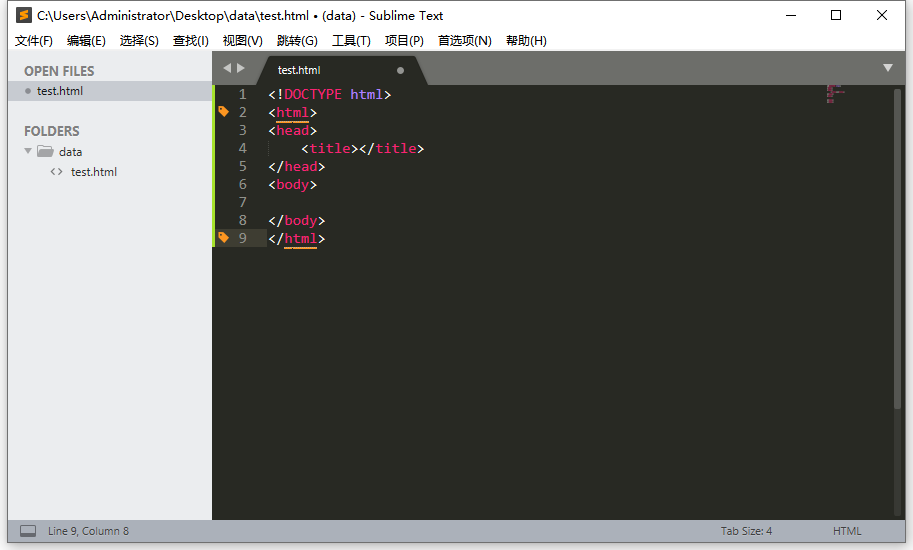Open the 帮助(H) menu

tap(526, 41)
